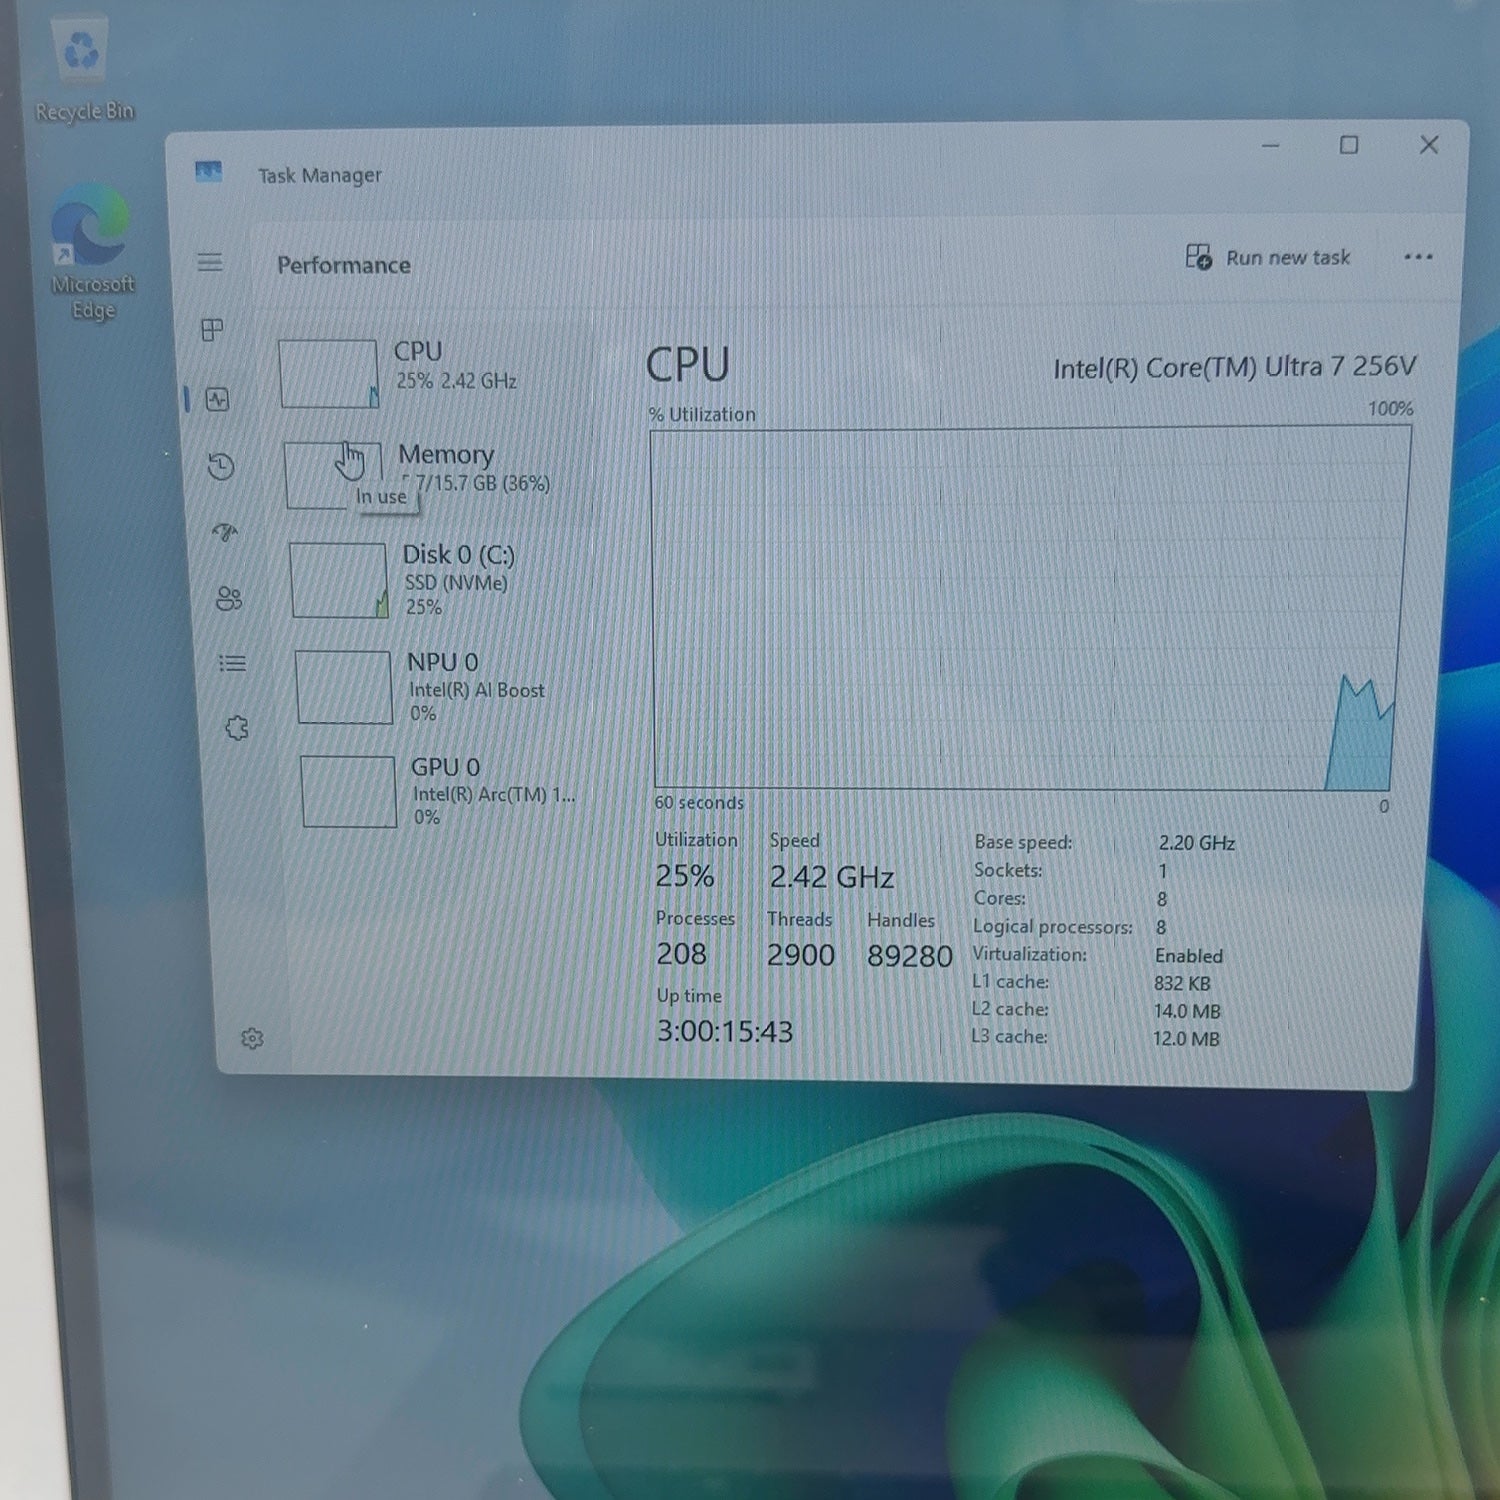This screenshot has height=1500, width=1500.
Task: Click the Base speed value "2.20 GHz"
Action: click(1196, 843)
